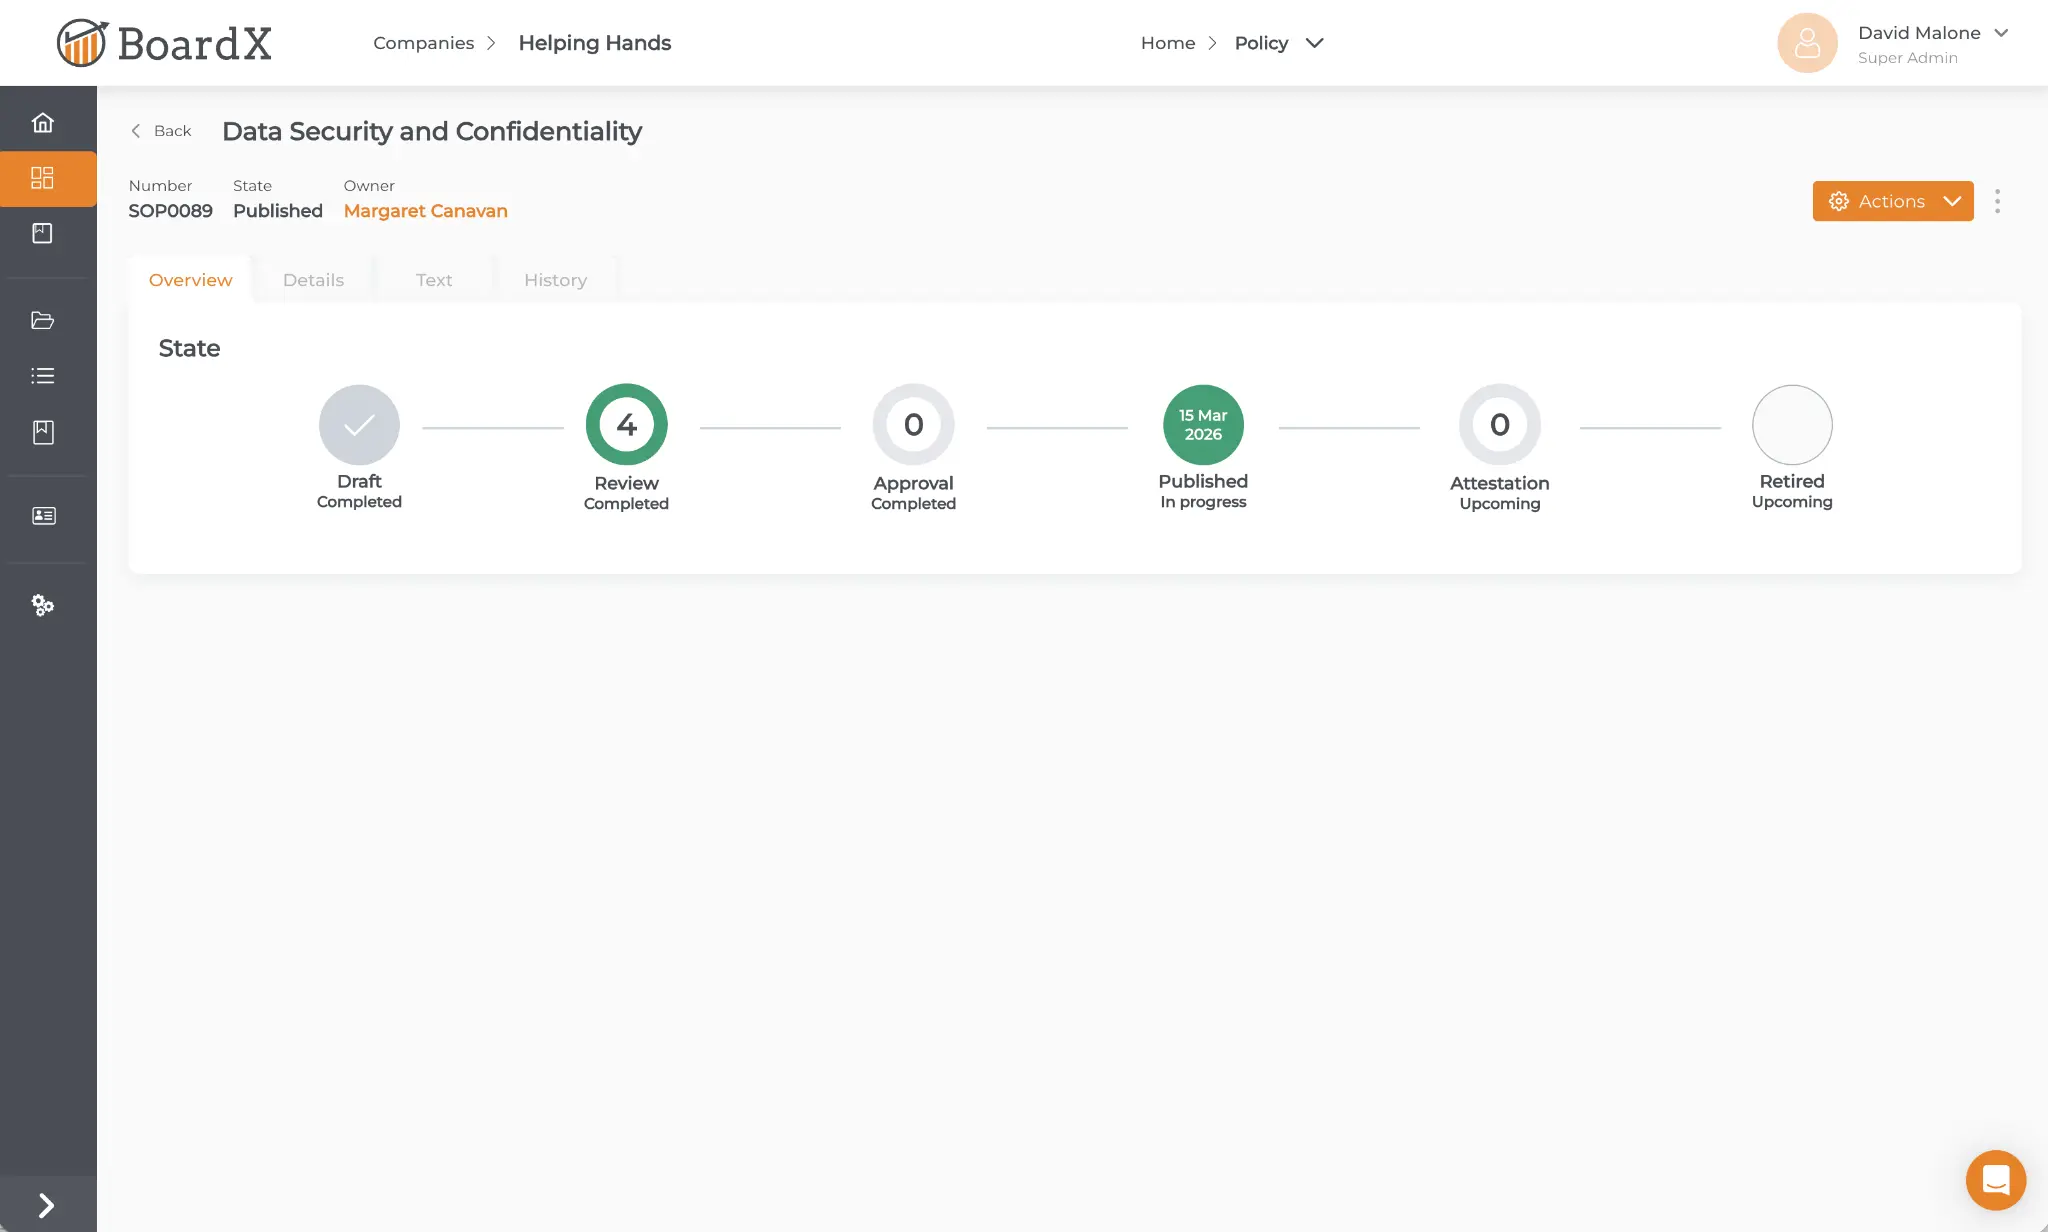Open the David Malone account dropdown
This screenshot has height=1232, width=2048.
tap(1934, 33)
